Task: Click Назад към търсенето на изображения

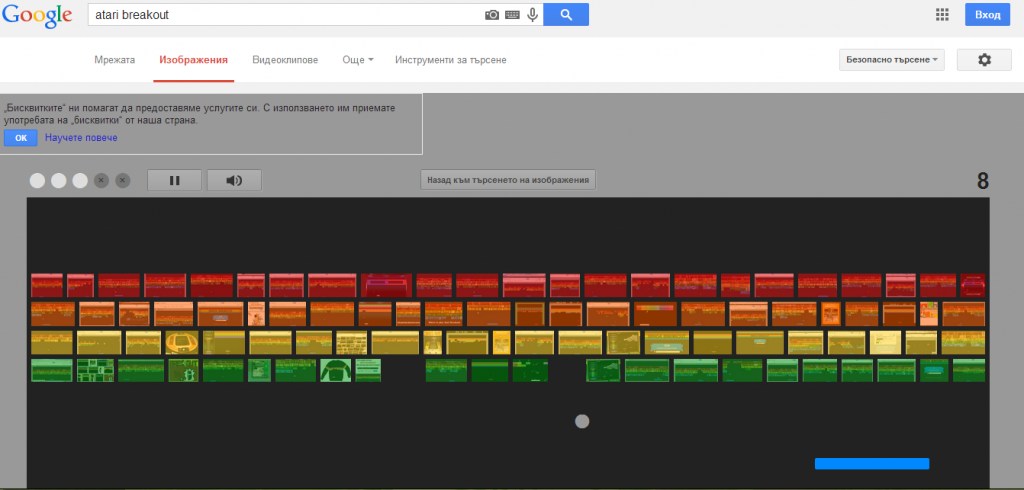Action: coord(507,179)
